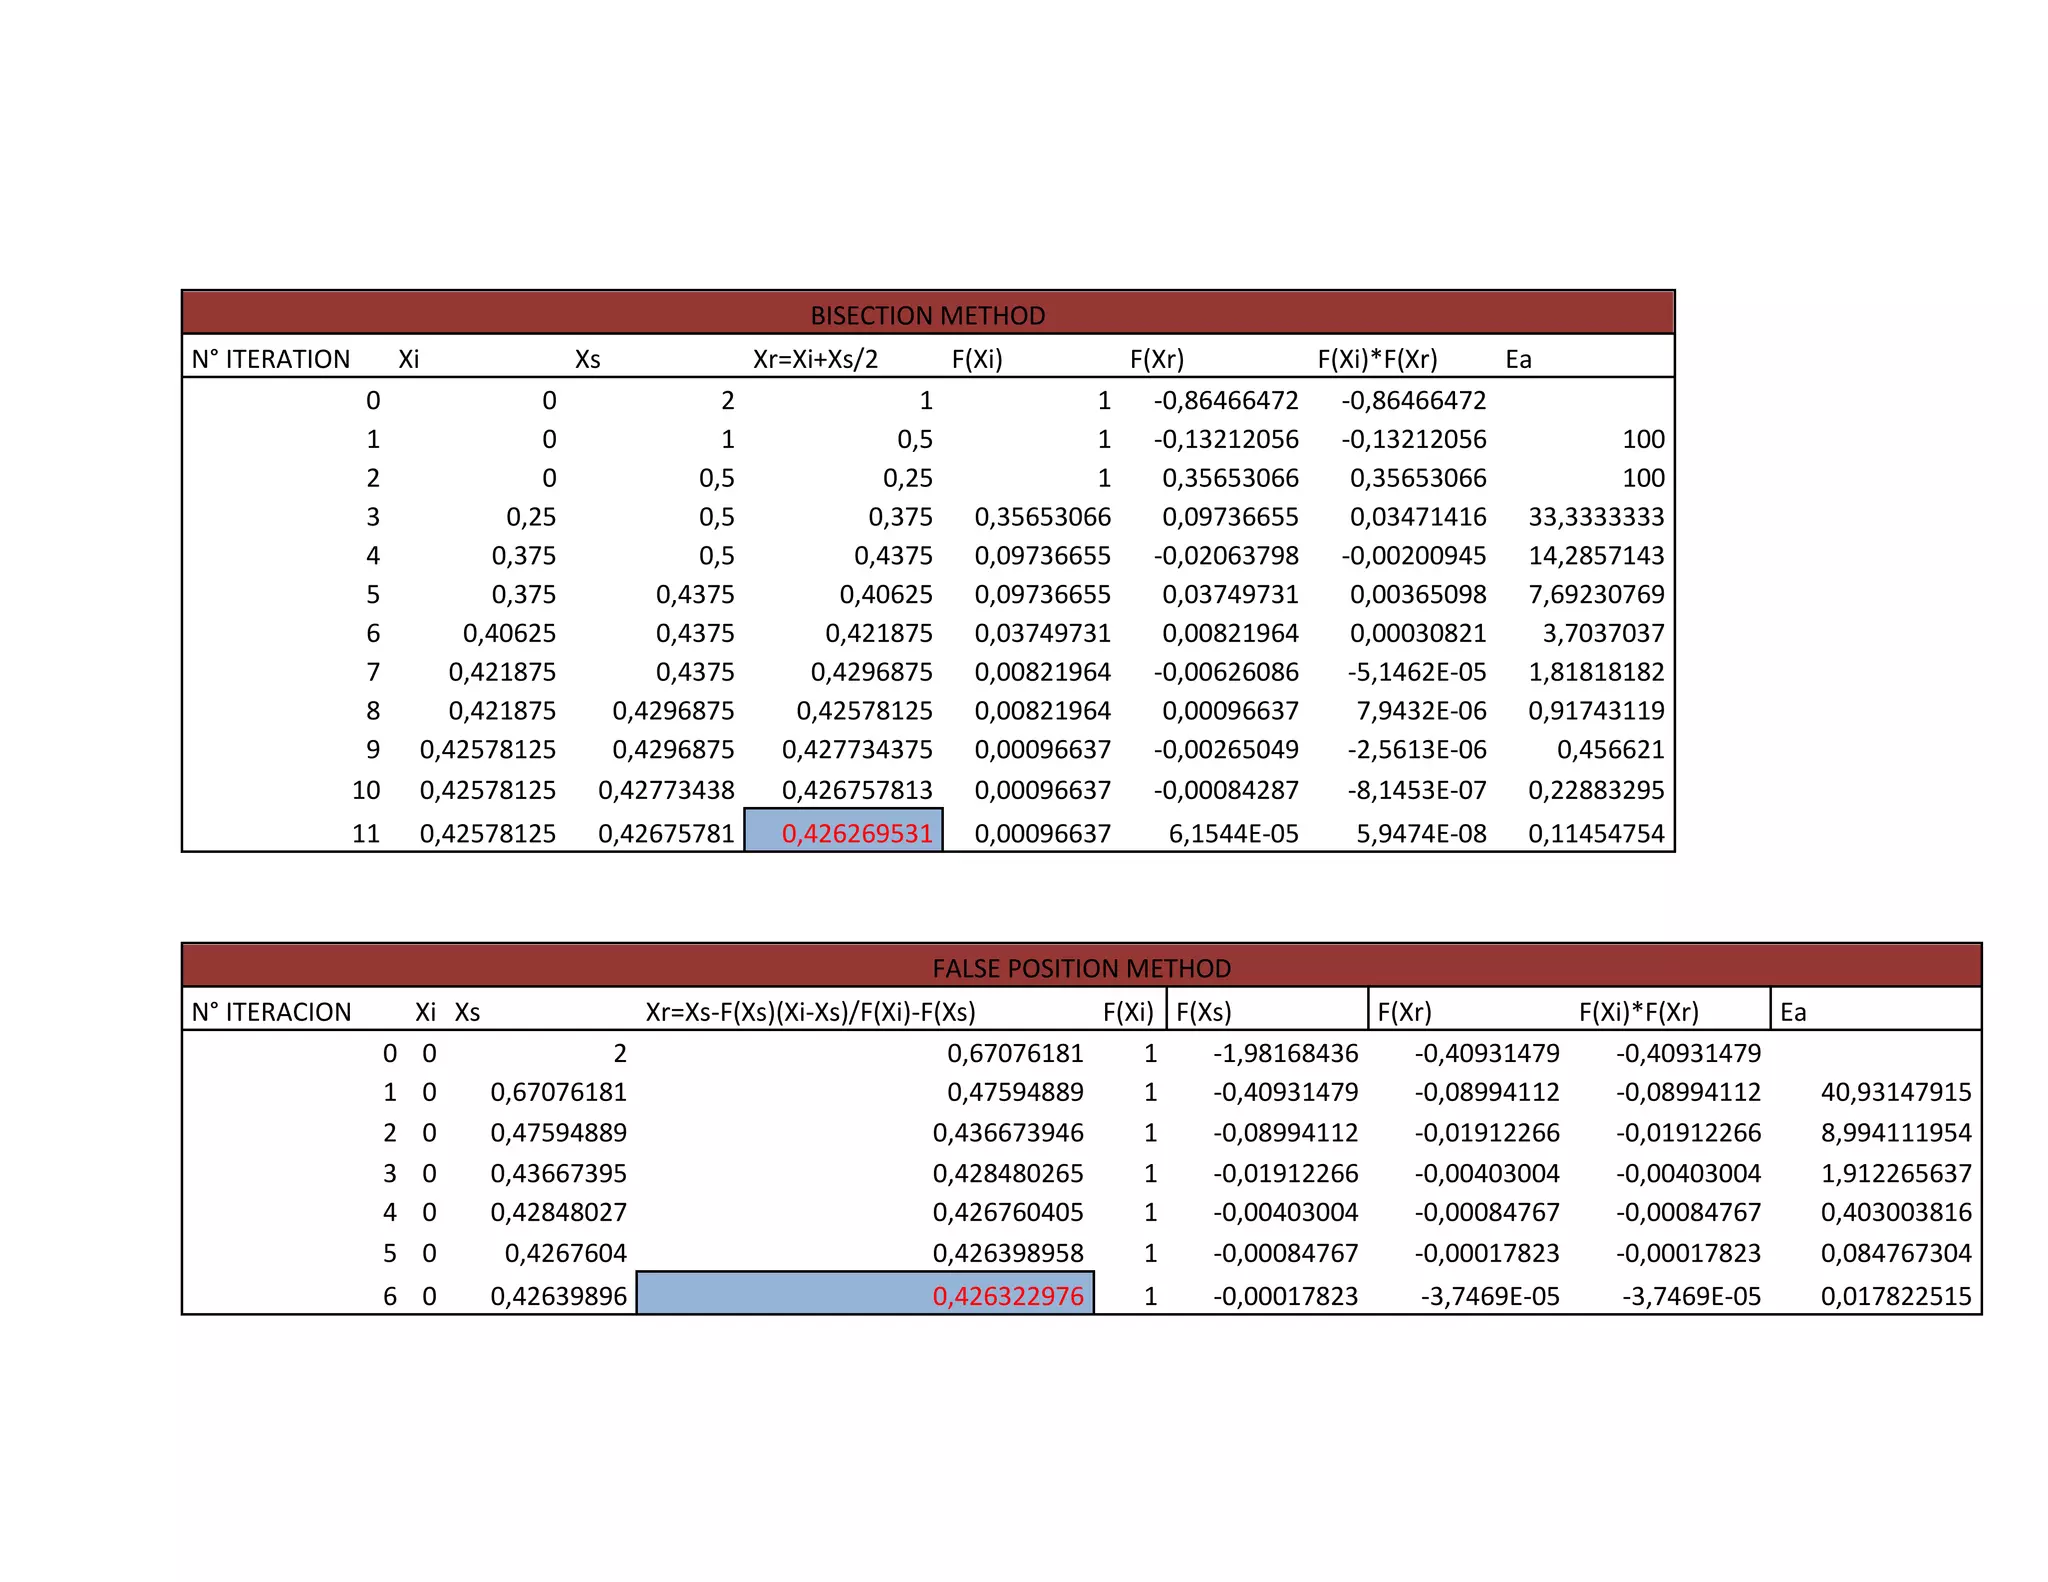Click the Ea value 0,017822515
The width and height of the screenshot is (2048, 1582).
pos(1896,1297)
